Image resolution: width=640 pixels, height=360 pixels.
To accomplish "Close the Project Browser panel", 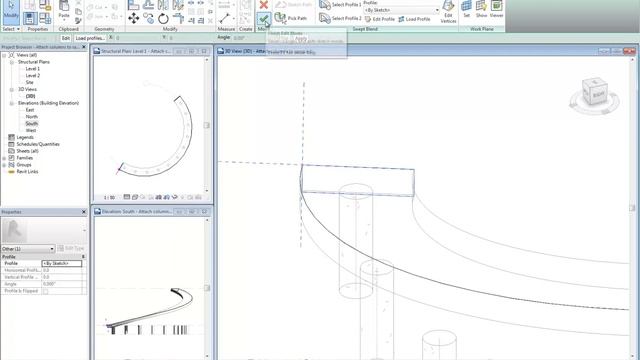I will 84,47.
